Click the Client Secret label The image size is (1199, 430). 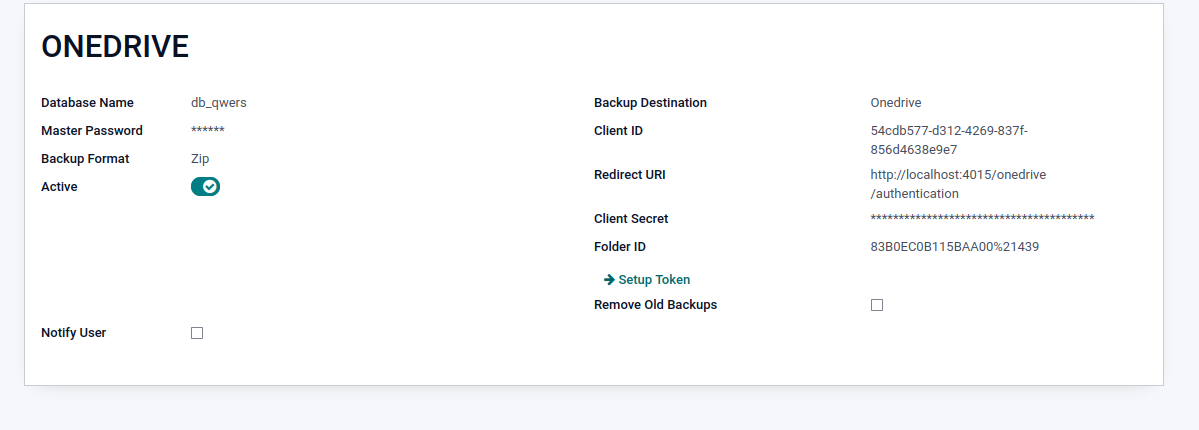(631, 219)
